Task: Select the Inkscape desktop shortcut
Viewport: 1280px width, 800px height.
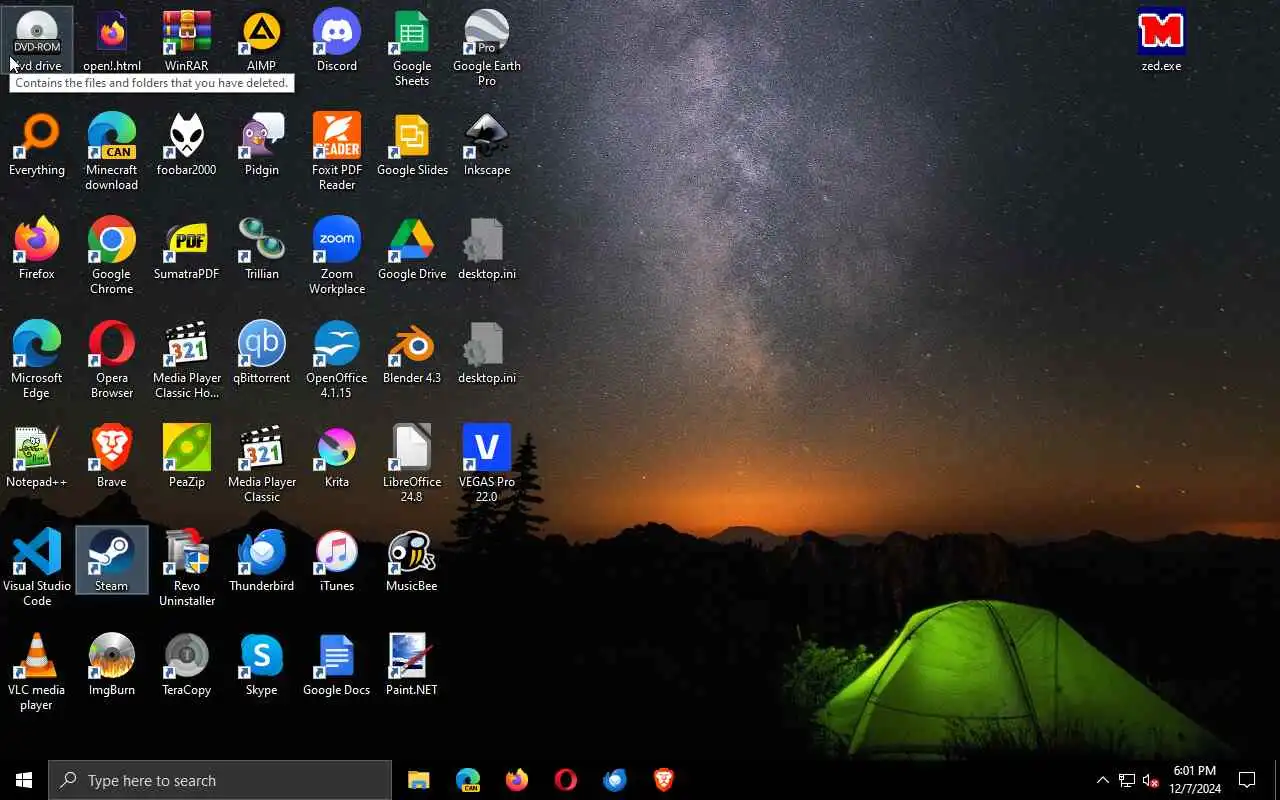Action: [487, 145]
